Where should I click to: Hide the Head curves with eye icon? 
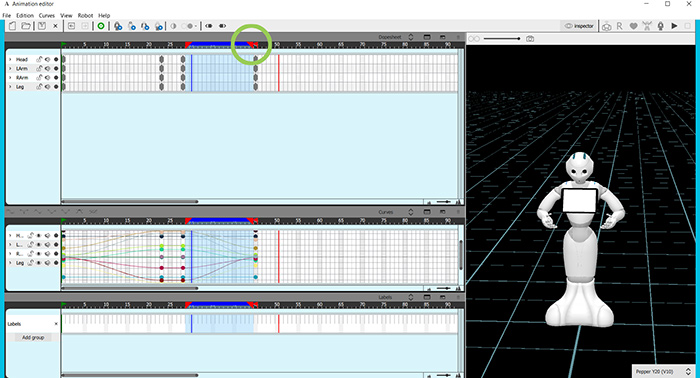tap(39, 236)
